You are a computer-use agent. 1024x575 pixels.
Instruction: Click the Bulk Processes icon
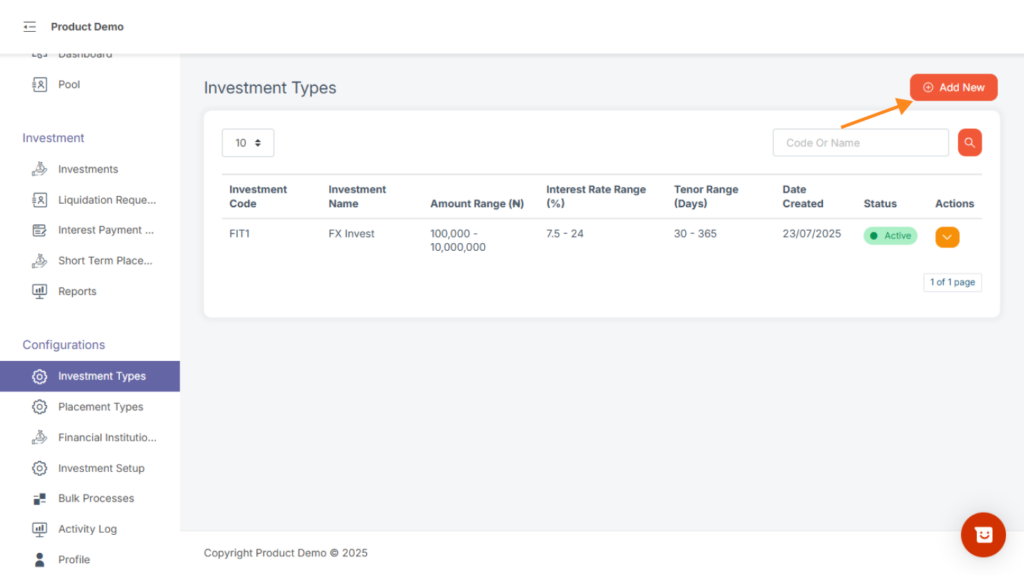(x=40, y=498)
